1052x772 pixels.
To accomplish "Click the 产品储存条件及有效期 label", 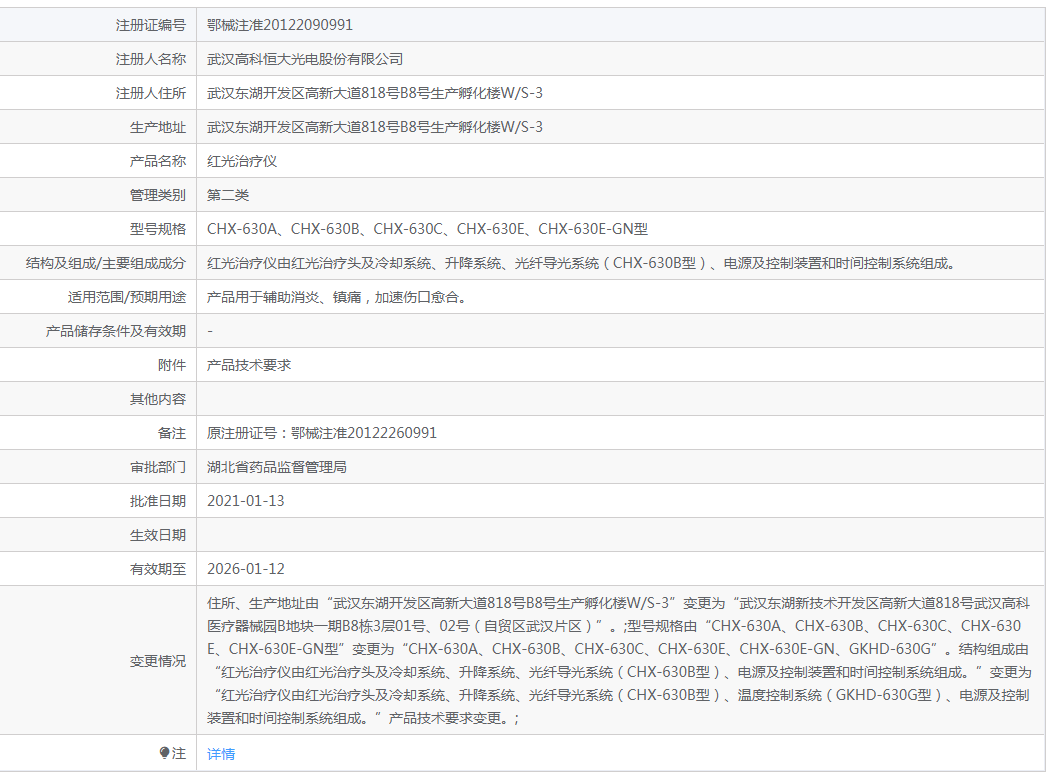I will (115, 331).
